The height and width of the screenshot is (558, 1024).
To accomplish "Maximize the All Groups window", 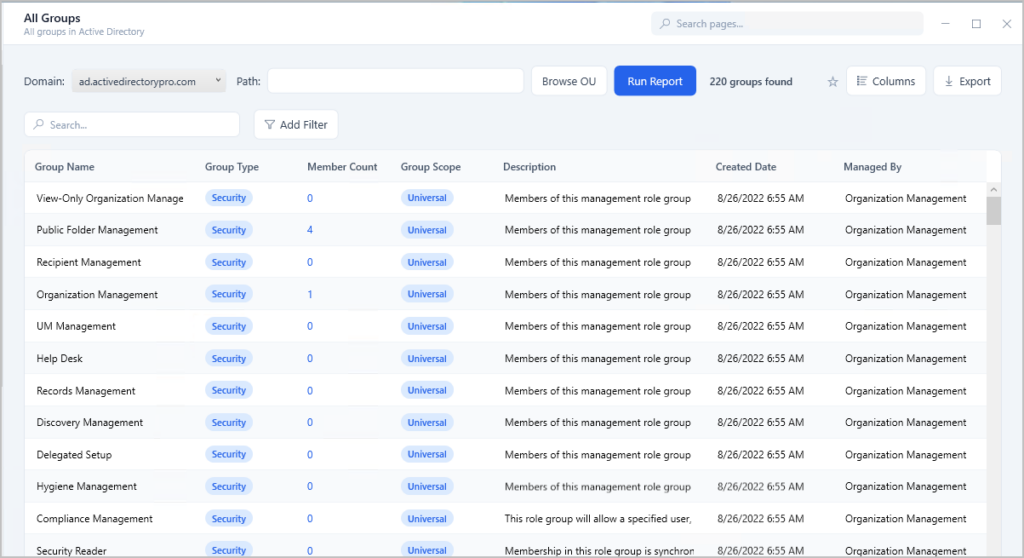I will tap(976, 24).
